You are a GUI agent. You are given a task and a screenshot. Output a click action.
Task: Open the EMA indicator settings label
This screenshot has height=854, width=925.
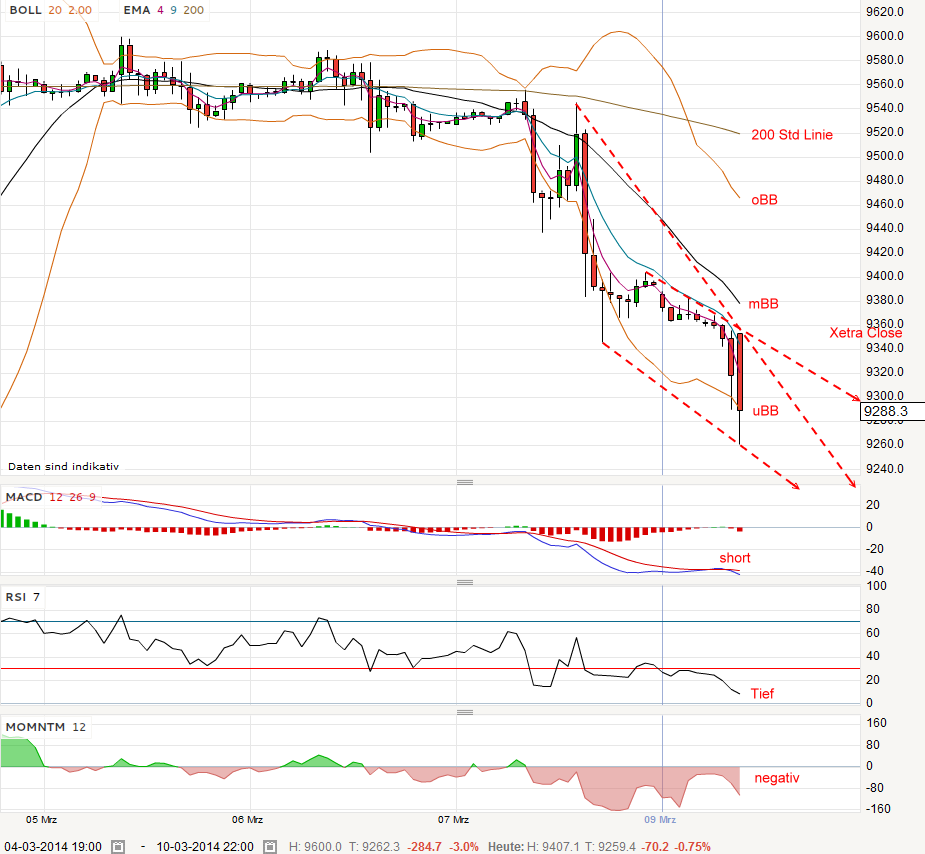pos(137,10)
